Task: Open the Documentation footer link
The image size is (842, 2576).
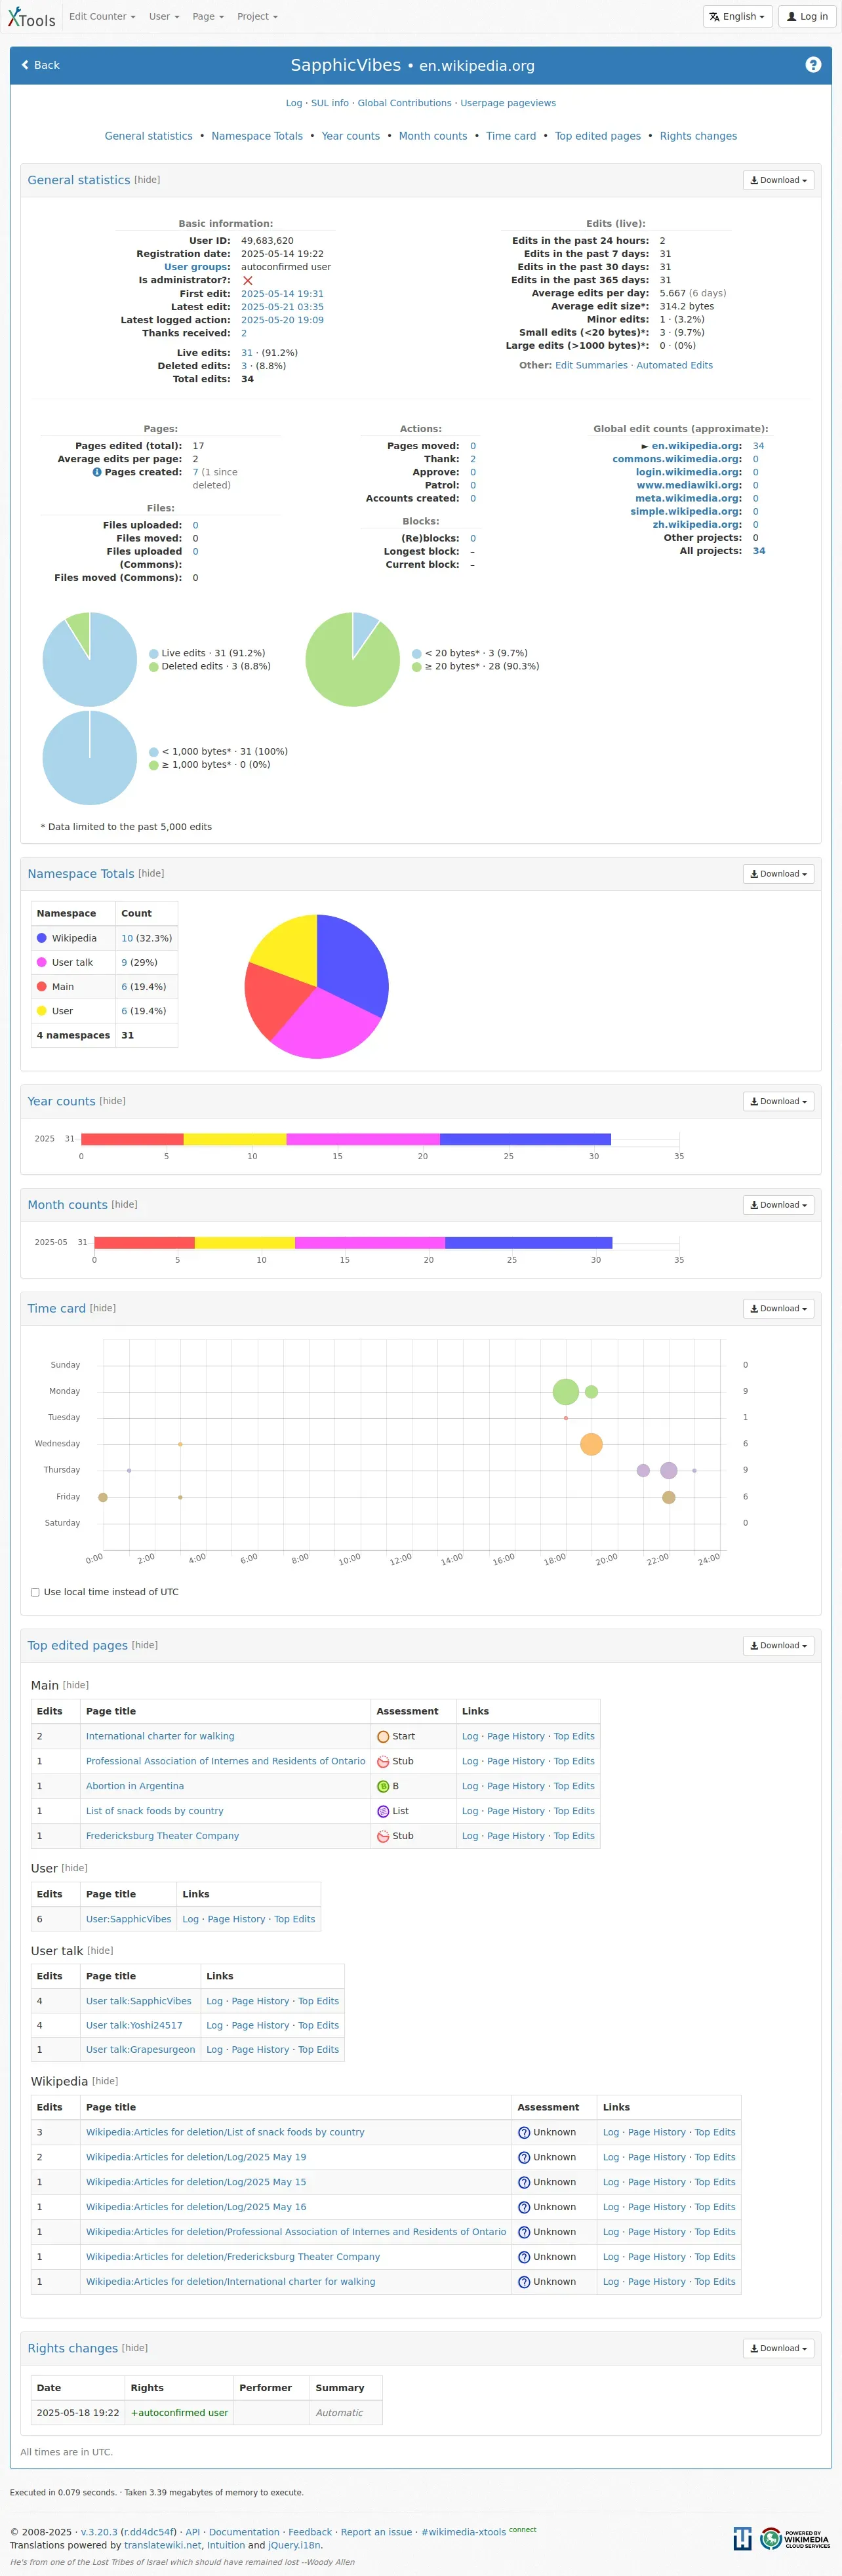Action: 244,2532
